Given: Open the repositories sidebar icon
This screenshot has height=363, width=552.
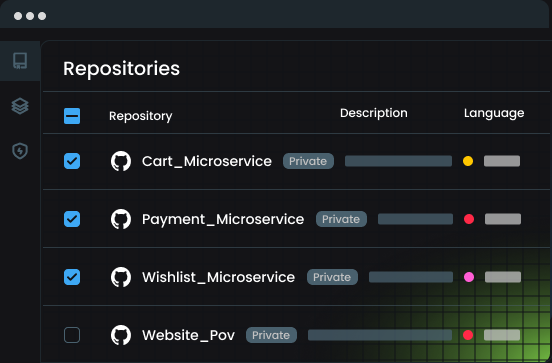Looking at the screenshot, I should [x=20, y=61].
